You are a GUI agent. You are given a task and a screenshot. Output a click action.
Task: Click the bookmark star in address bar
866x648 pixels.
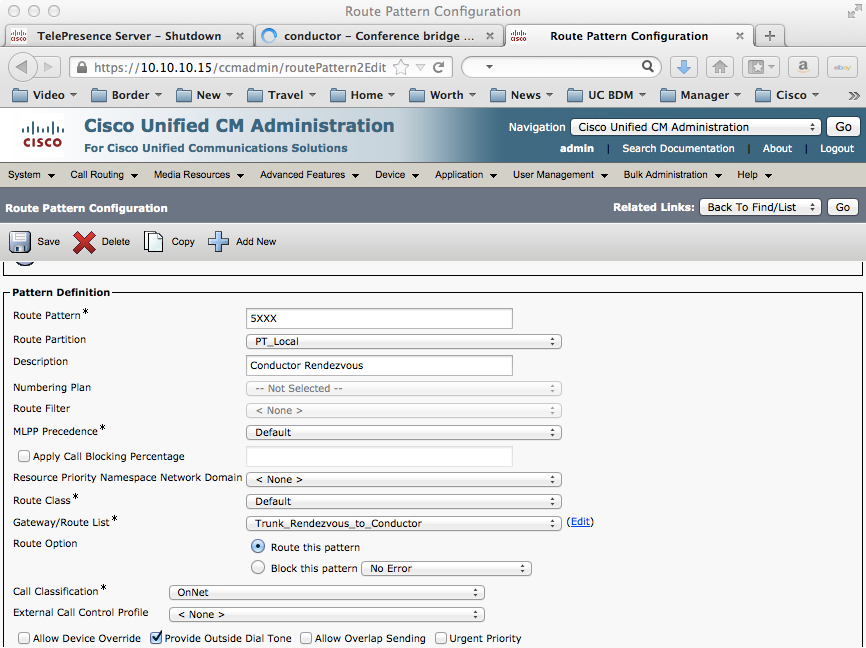click(x=402, y=67)
